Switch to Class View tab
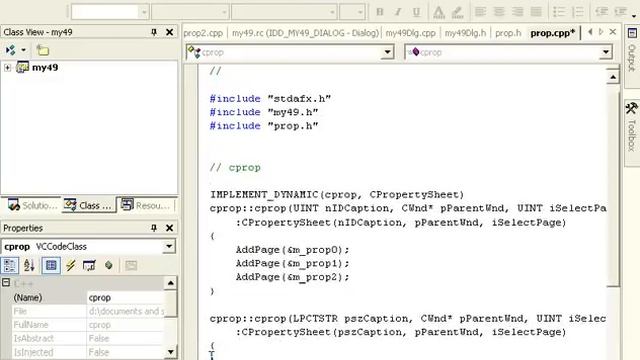 tap(88, 205)
